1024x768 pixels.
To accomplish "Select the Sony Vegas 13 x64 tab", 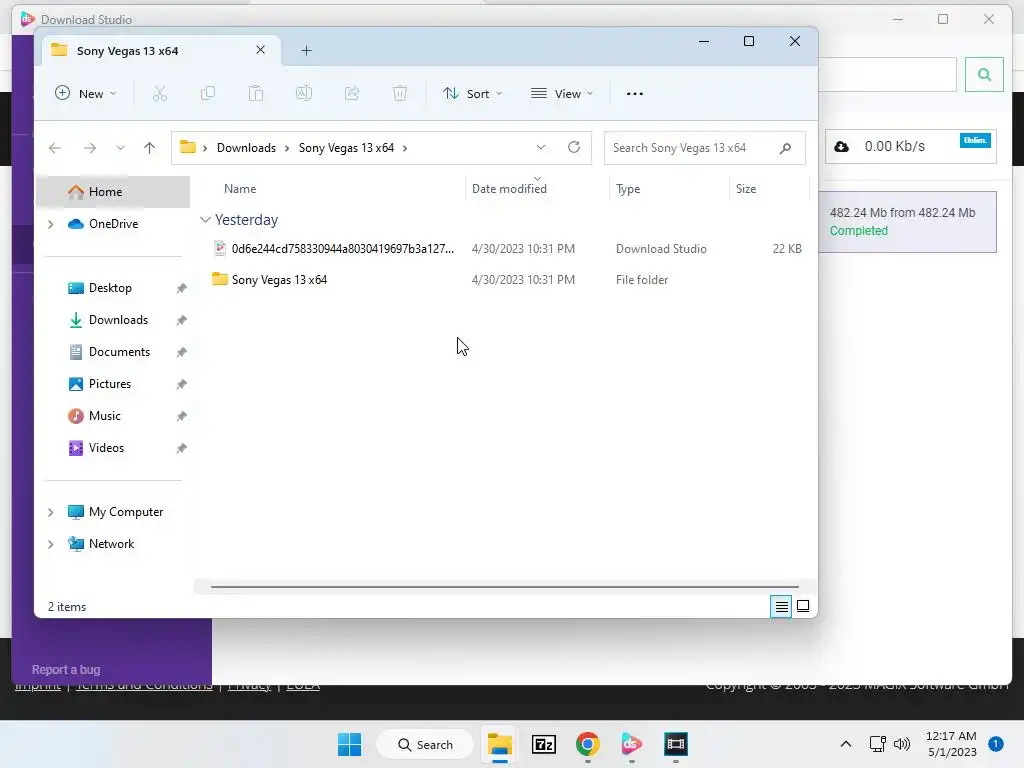I will (x=161, y=51).
